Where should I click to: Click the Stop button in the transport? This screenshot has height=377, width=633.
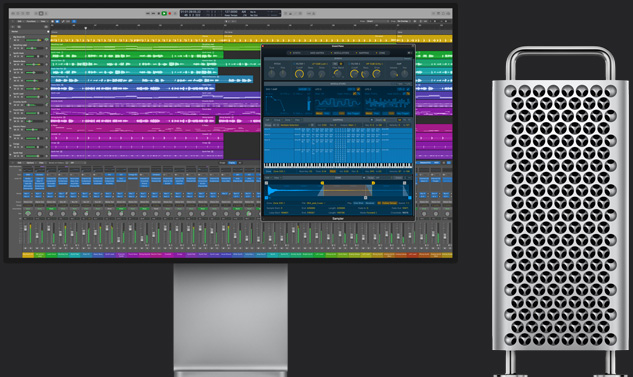tap(159, 13)
